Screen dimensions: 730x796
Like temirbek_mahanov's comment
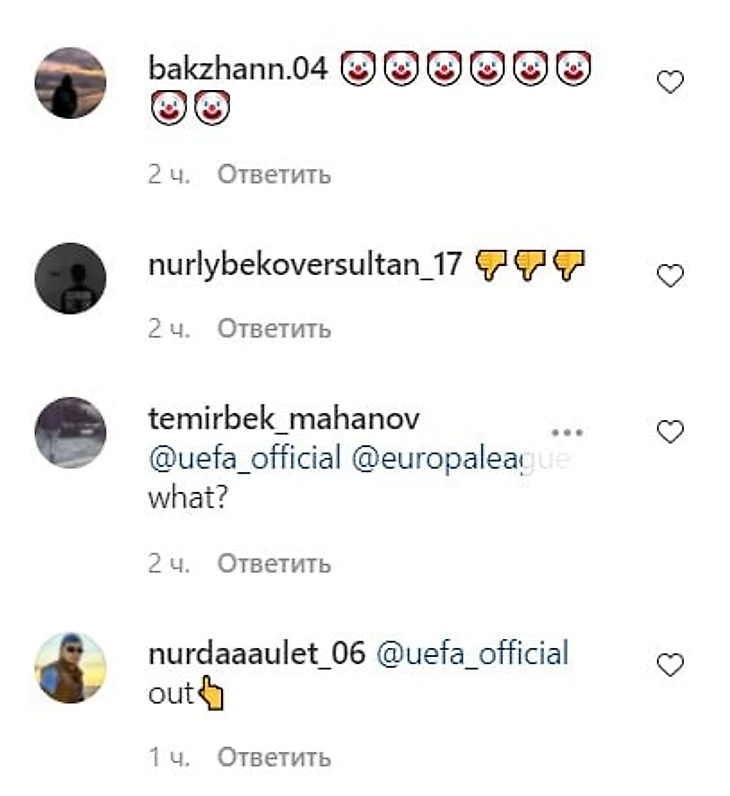click(x=670, y=432)
